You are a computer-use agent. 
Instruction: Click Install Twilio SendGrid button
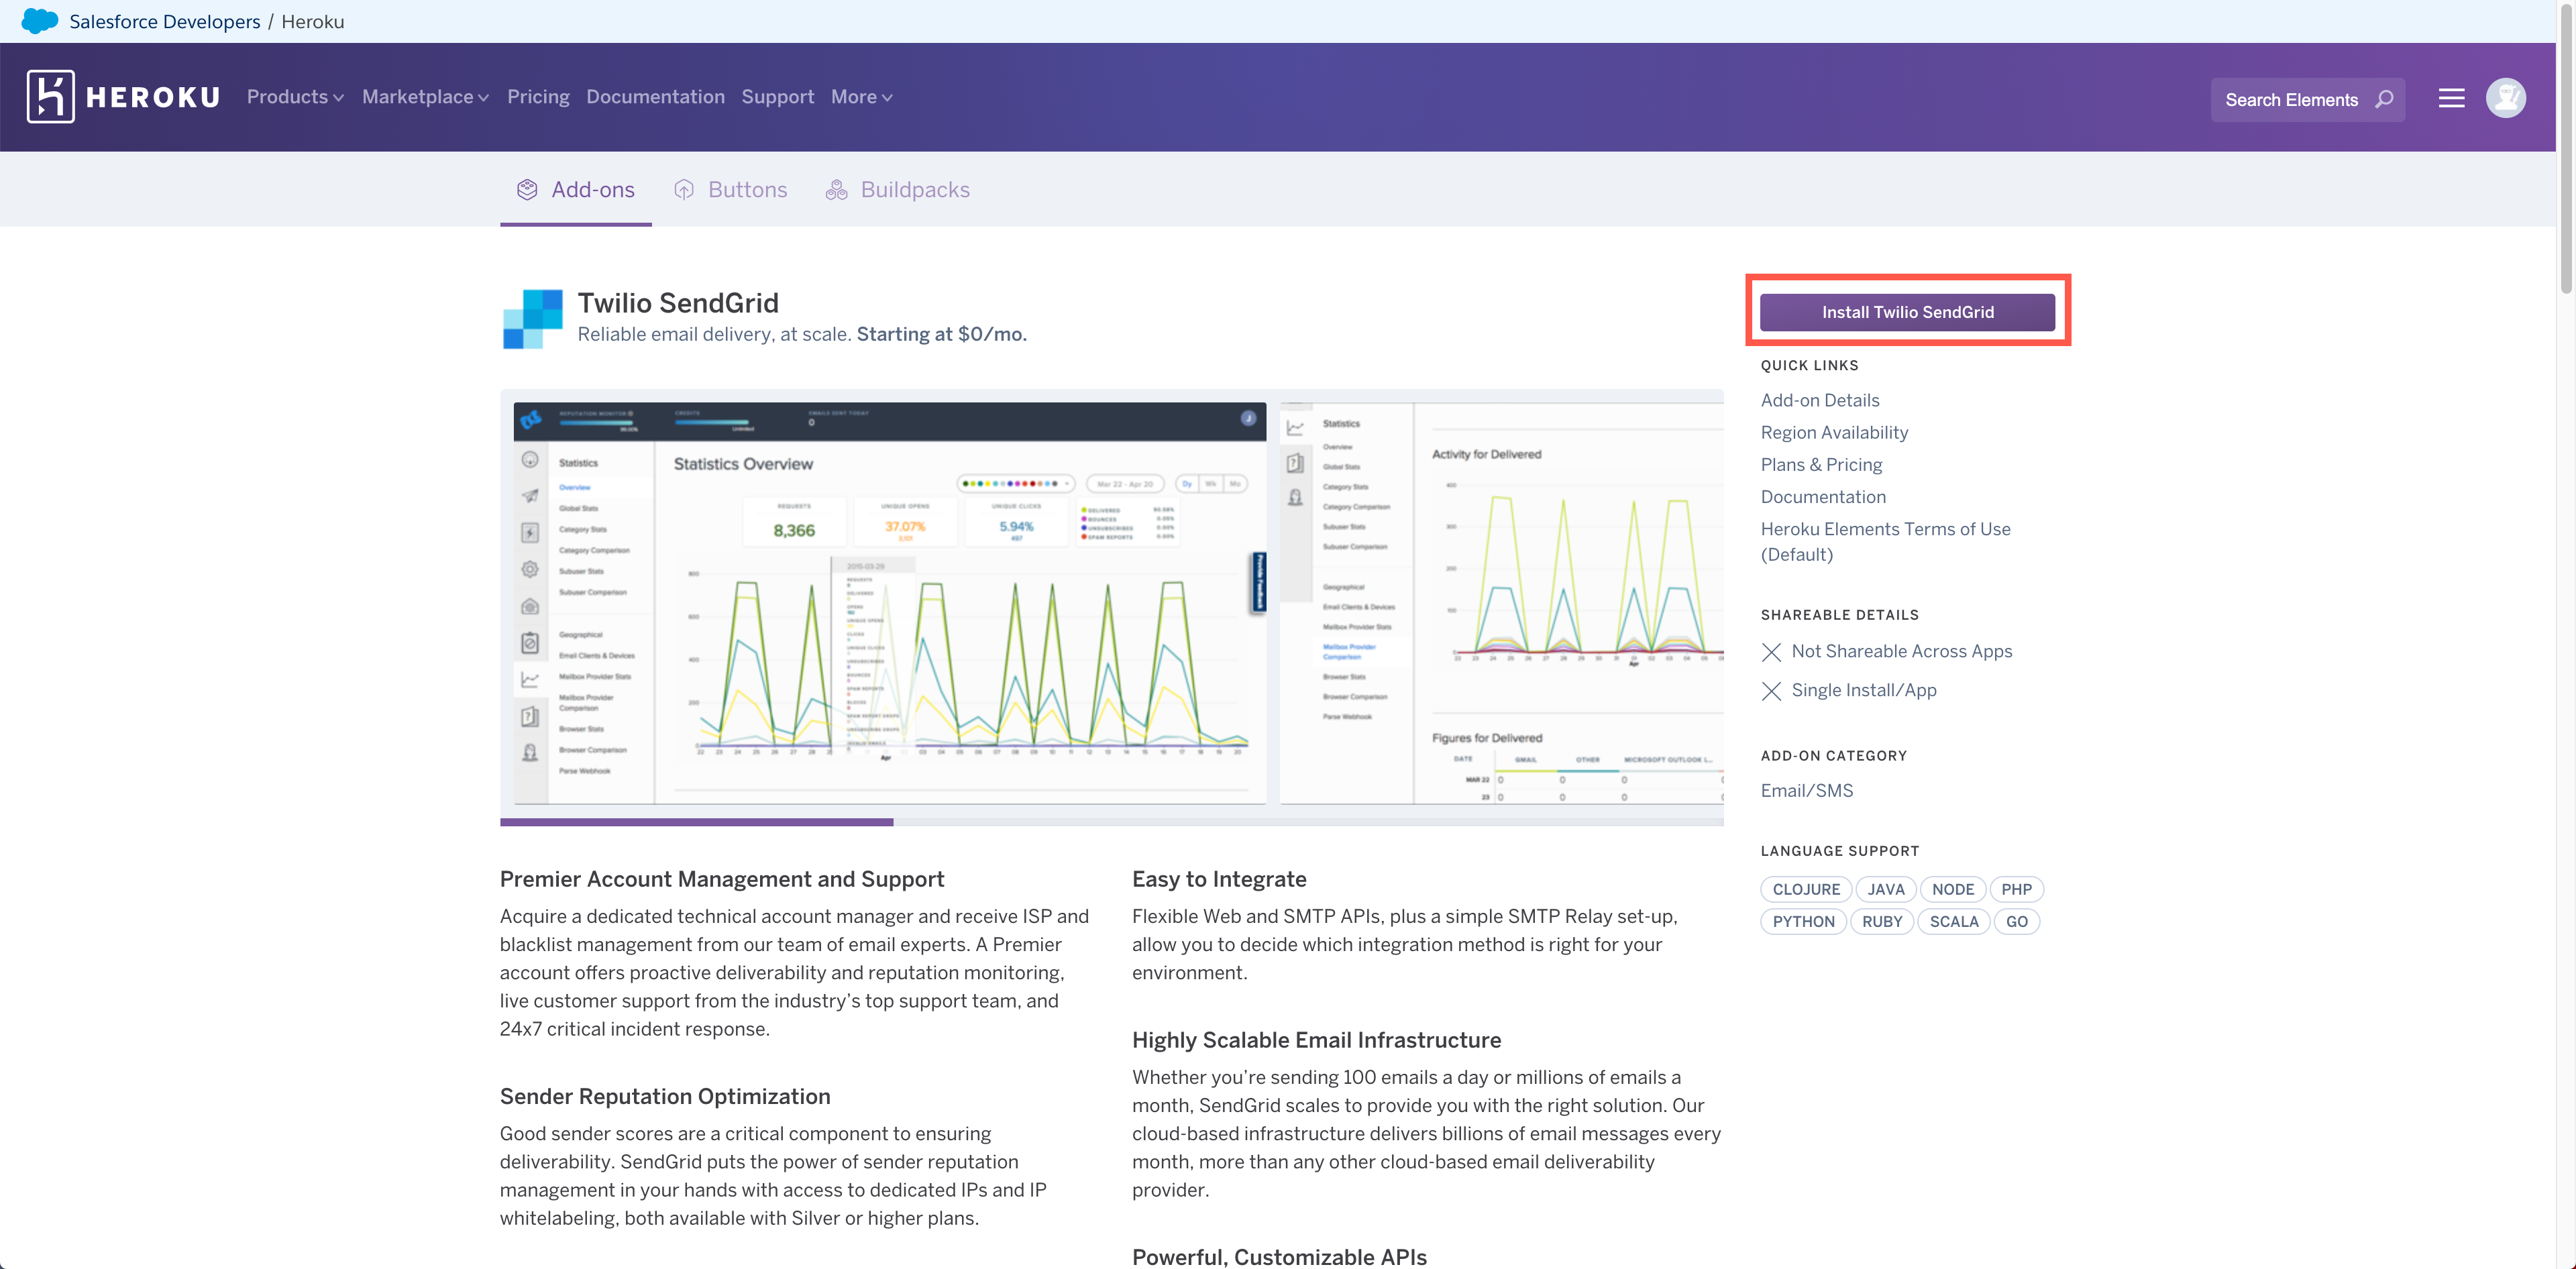(x=1907, y=312)
